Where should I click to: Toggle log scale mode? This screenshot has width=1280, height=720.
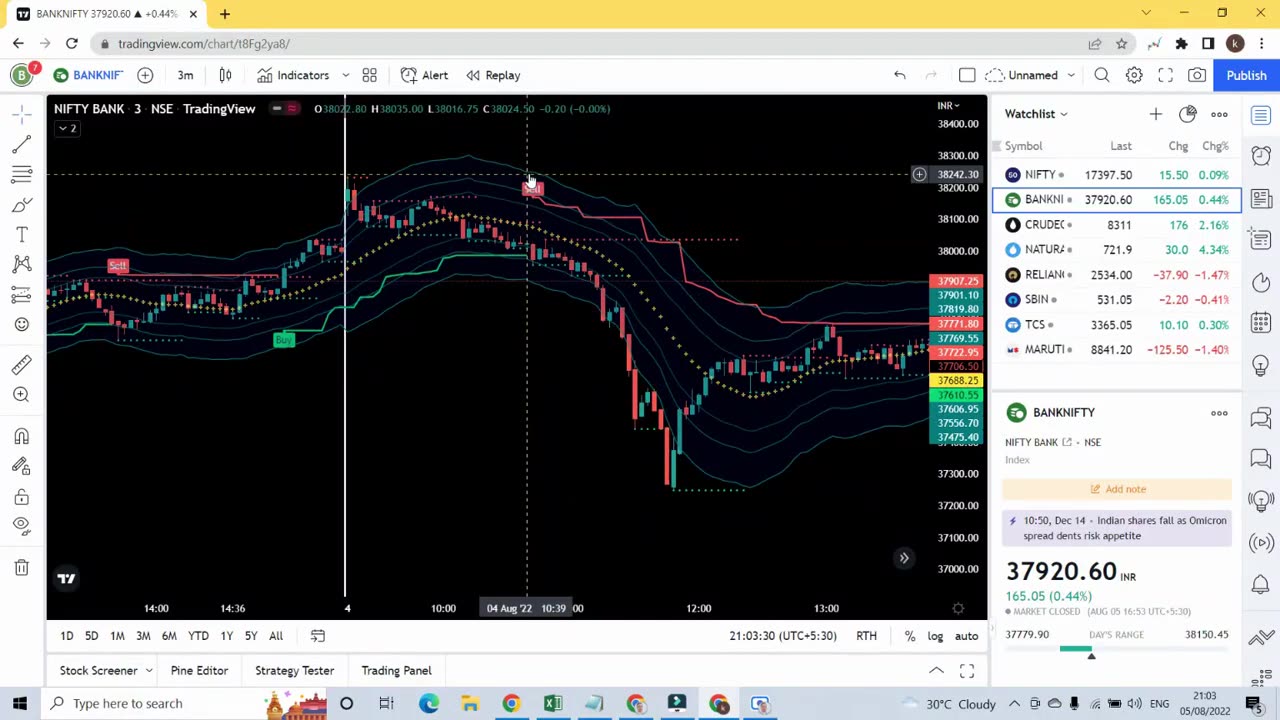click(935, 636)
